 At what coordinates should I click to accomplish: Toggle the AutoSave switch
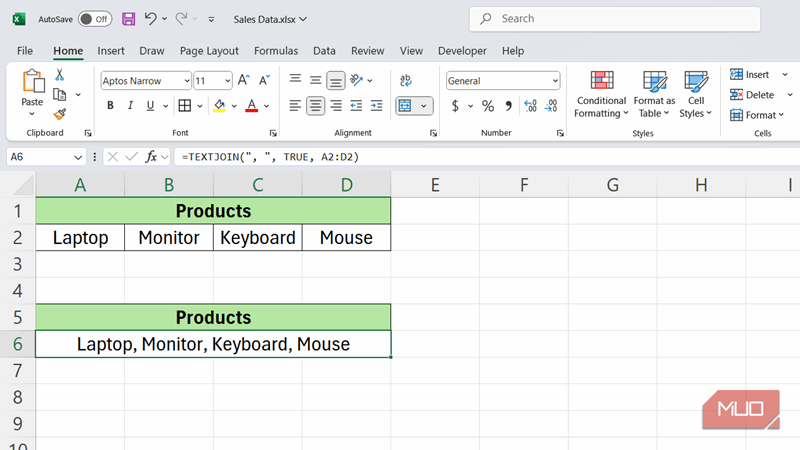(95, 19)
